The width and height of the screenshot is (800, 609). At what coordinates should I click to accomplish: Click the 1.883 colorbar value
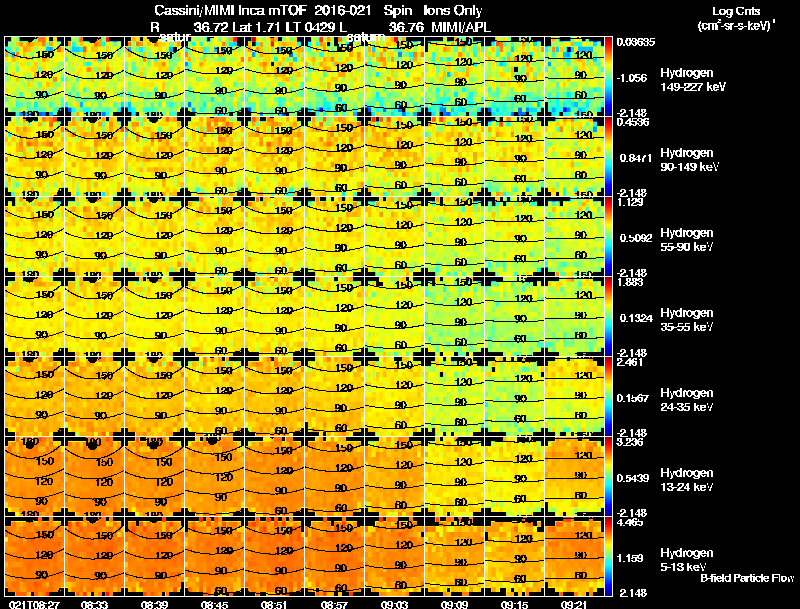[x=630, y=282]
